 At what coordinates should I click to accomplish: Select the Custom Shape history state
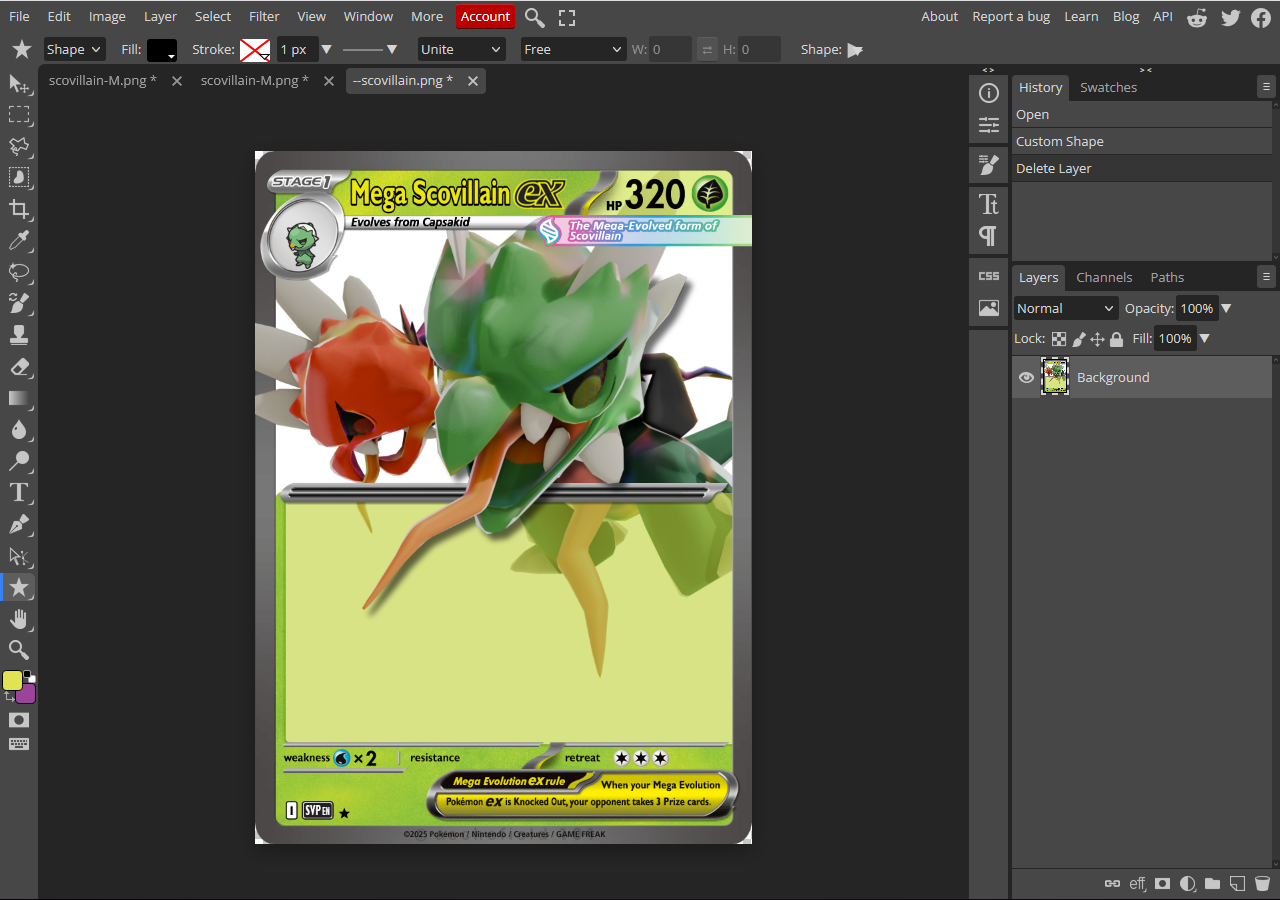click(1143, 142)
